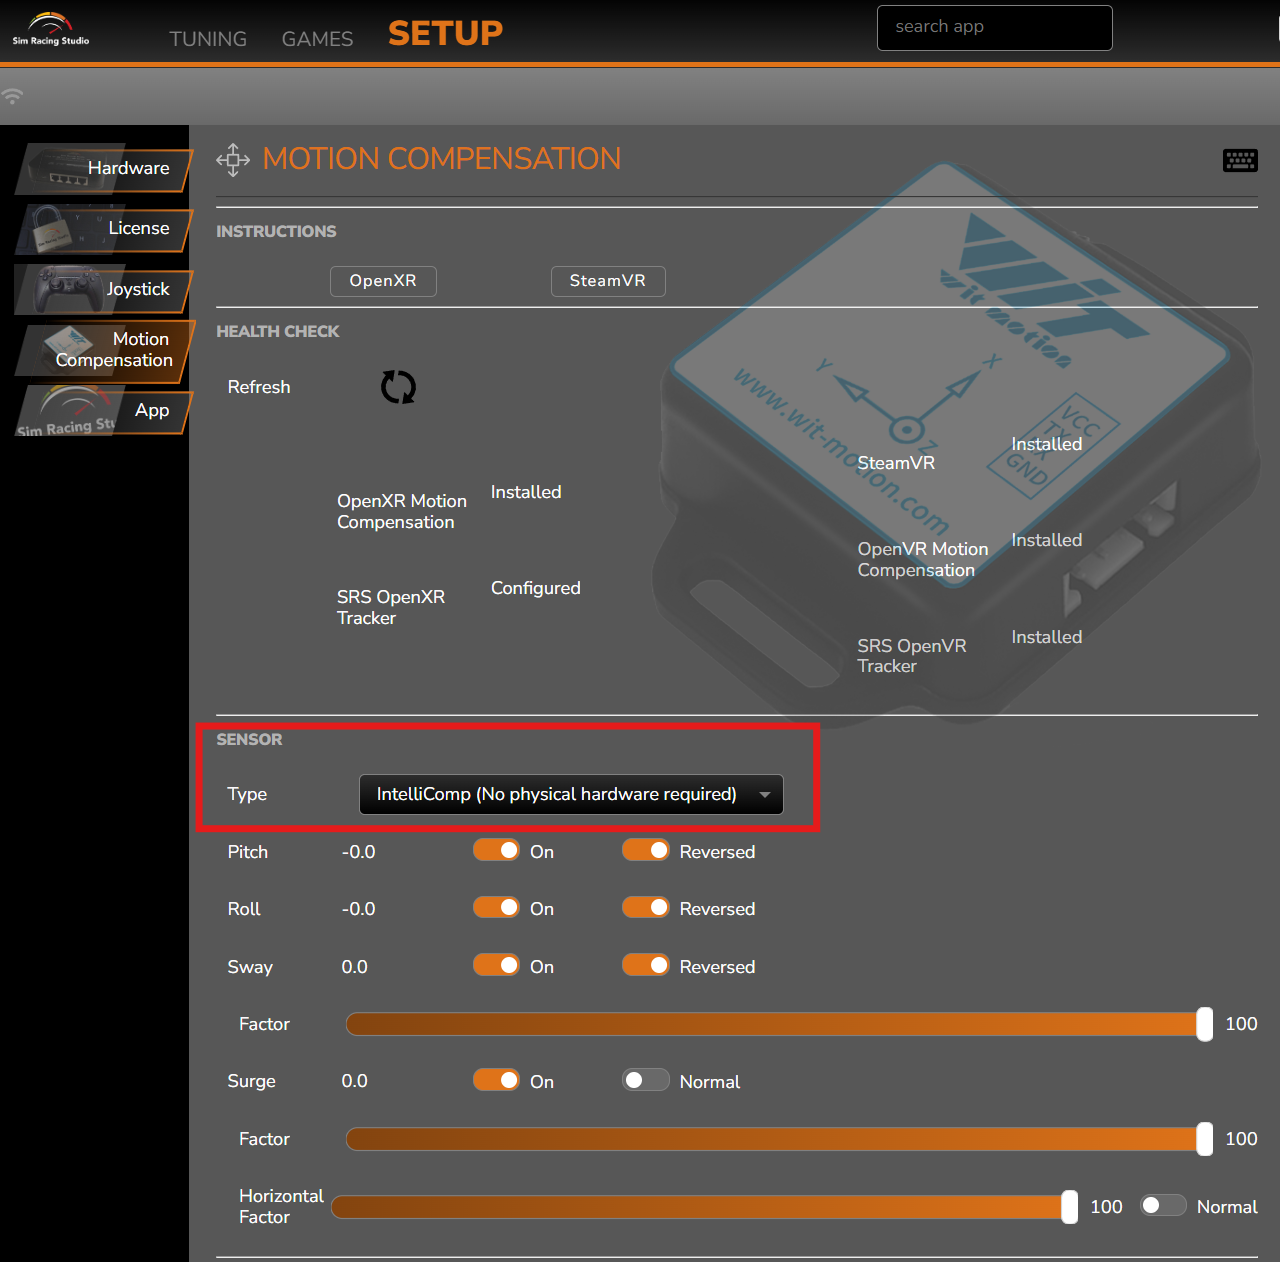This screenshot has width=1280, height=1262.
Task: Open the SteamVR instructions button
Action: point(608,281)
